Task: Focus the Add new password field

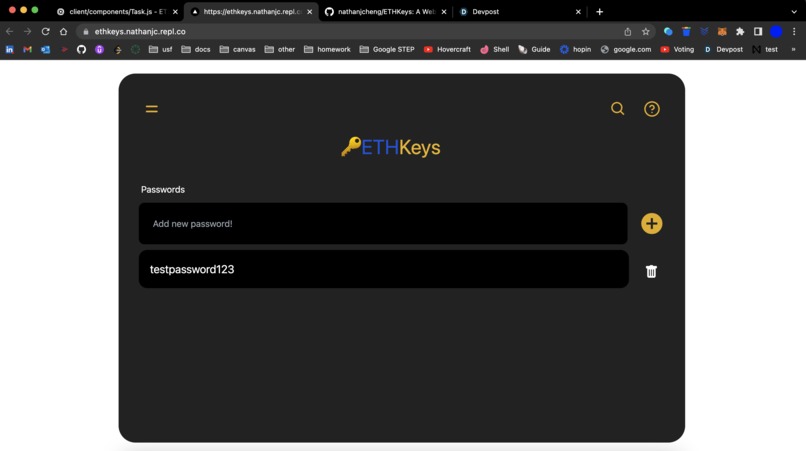Action: (x=383, y=224)
